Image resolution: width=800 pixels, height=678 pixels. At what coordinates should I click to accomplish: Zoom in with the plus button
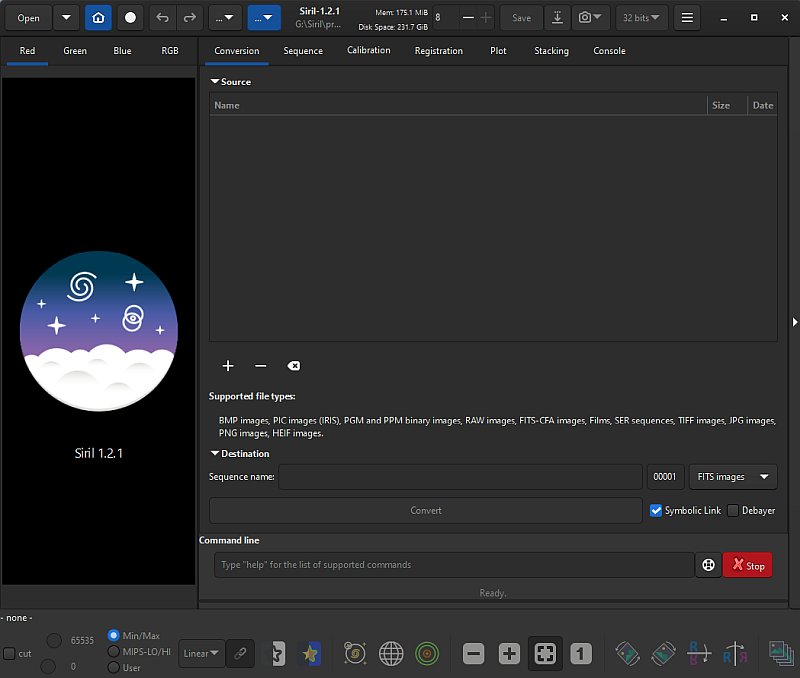coord(509,653)
